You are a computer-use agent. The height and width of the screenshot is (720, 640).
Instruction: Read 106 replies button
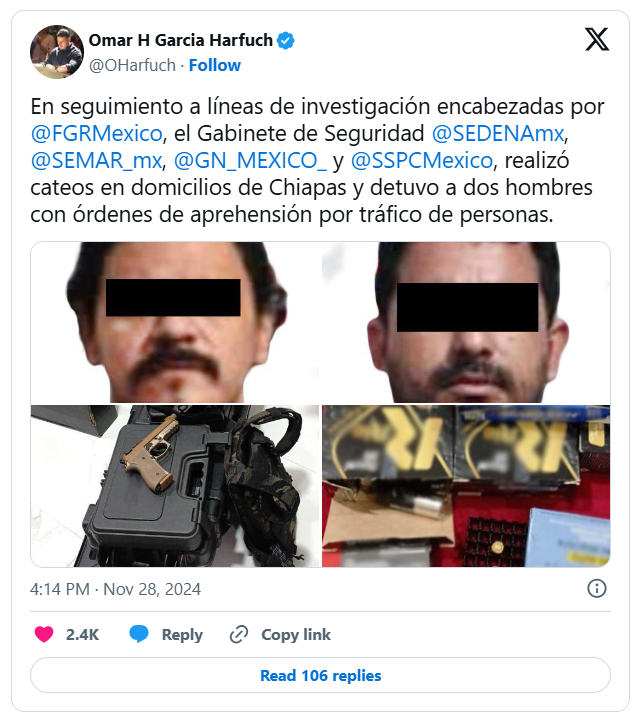pyautogui.click(x=320, y=675)
